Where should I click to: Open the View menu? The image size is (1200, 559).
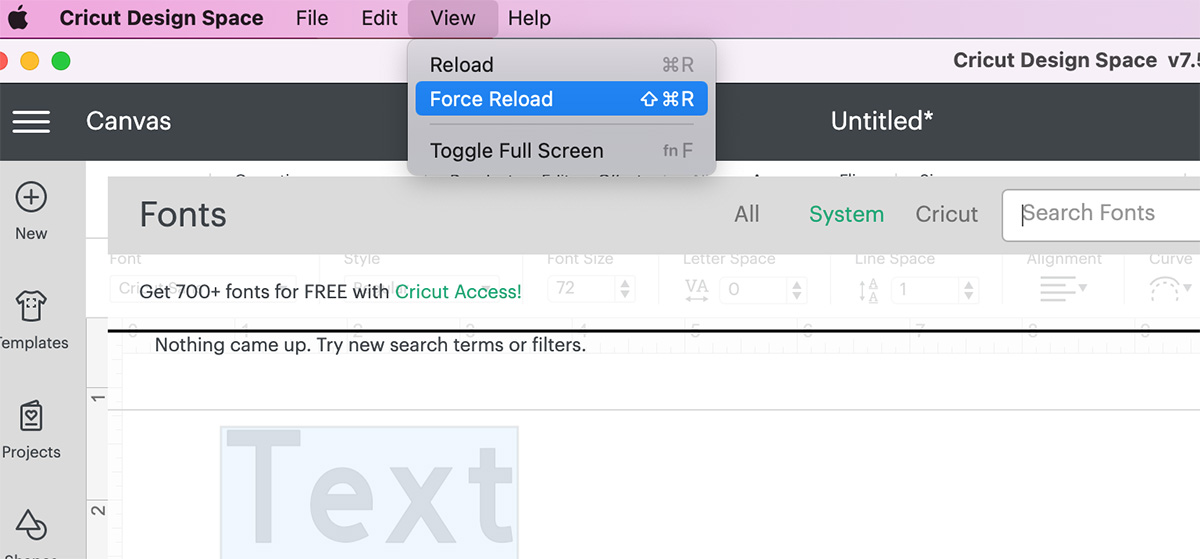tap(453, 18)
